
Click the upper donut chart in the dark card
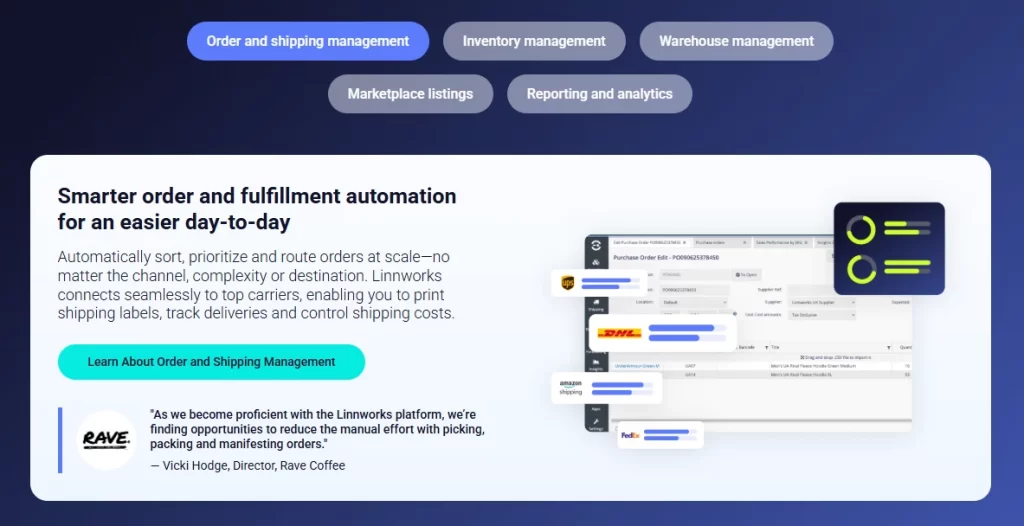click(x=861, y=230)
